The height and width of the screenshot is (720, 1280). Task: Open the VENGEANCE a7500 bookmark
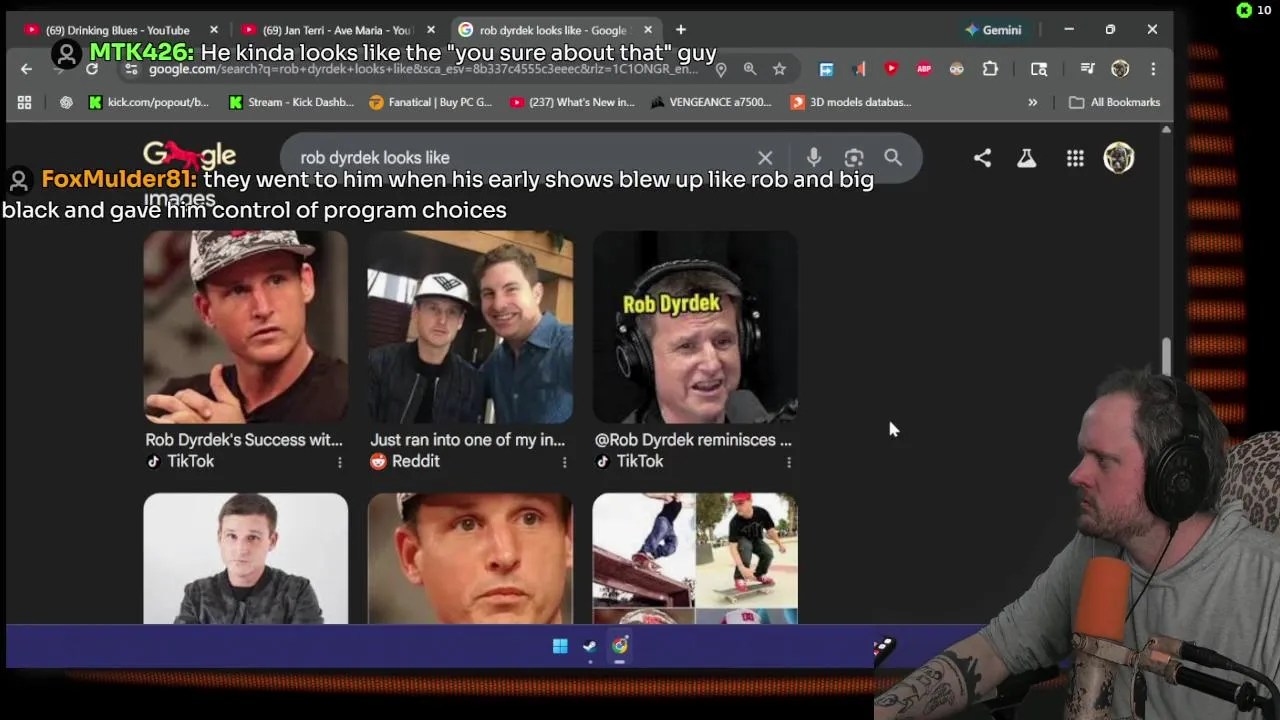(711, 102)
